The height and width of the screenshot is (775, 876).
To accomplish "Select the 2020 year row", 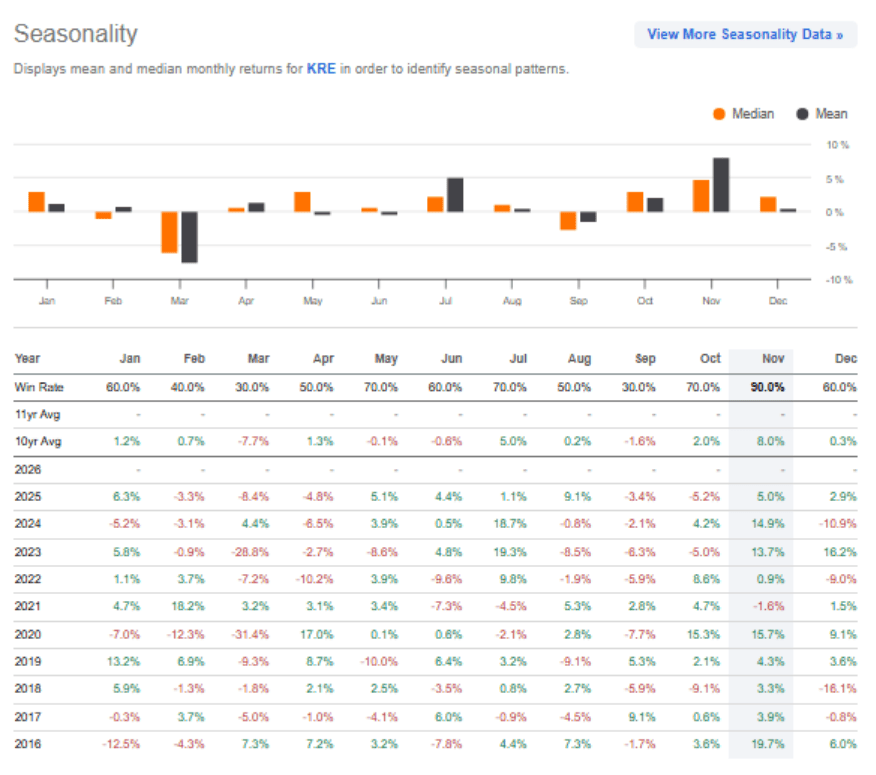I will (29, 633).
